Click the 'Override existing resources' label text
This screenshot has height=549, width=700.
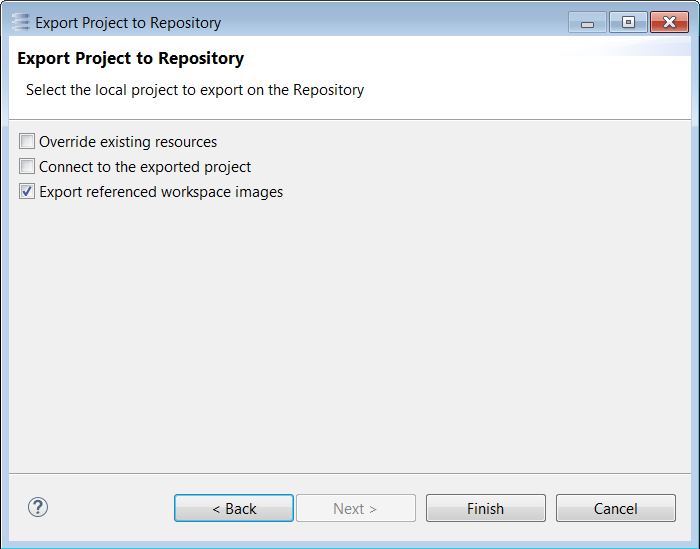(128, 142)
